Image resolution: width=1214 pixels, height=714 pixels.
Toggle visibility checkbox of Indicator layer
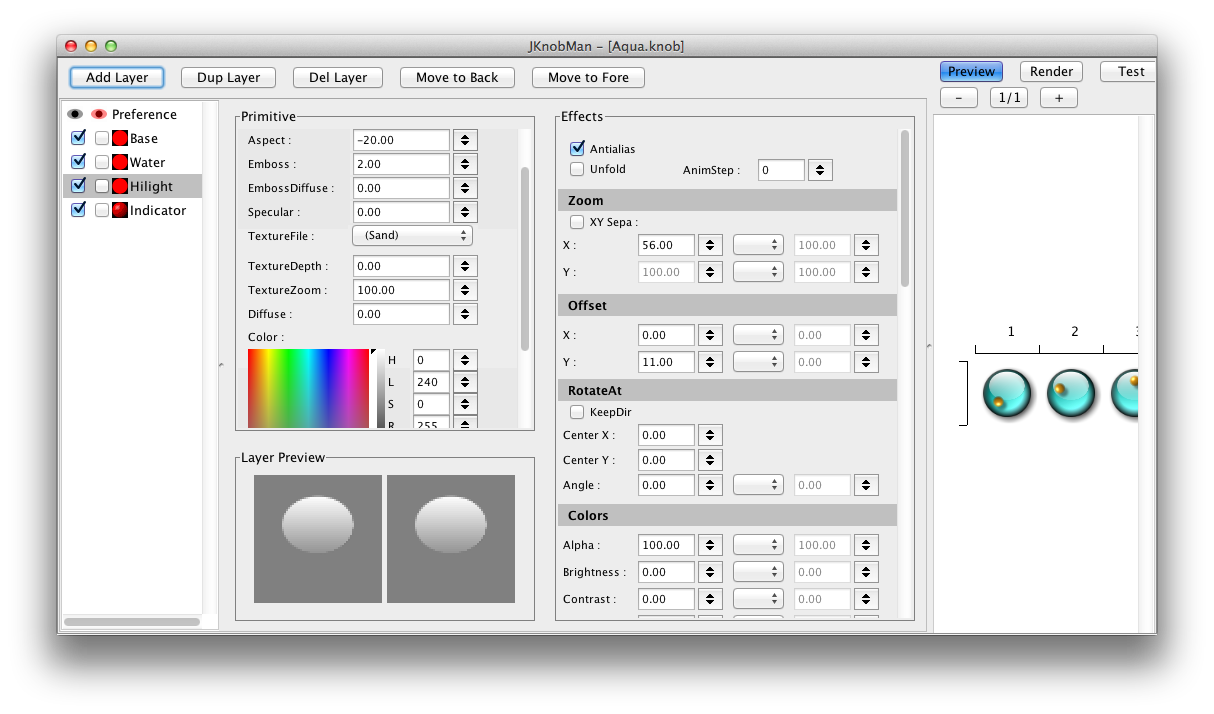tap(78, 210)
